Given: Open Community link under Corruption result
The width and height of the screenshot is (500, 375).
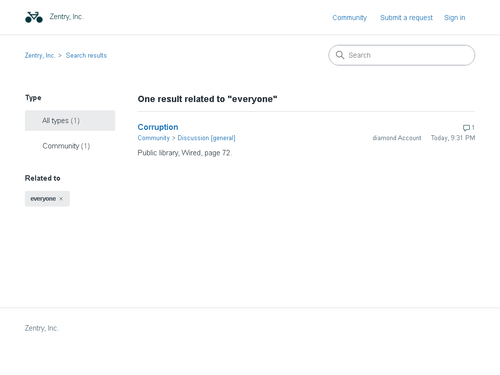Looking at the screenshot, I should coord(154,138).
